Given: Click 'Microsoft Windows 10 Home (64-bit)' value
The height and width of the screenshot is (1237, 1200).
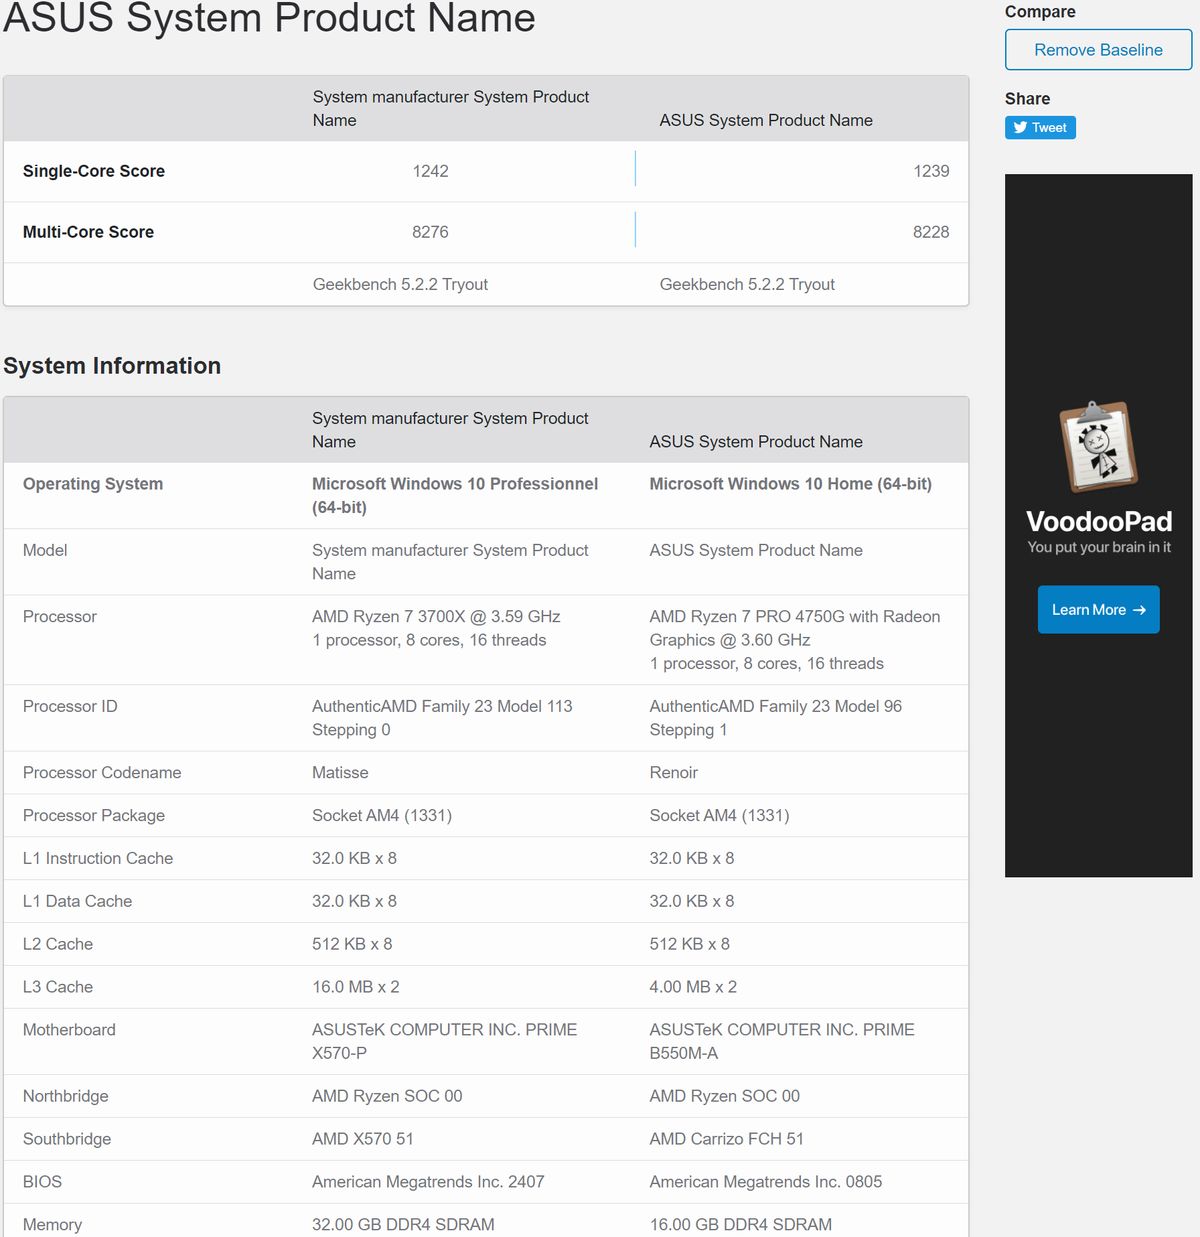Looking at the screenshot, I should tap(790, 484).
